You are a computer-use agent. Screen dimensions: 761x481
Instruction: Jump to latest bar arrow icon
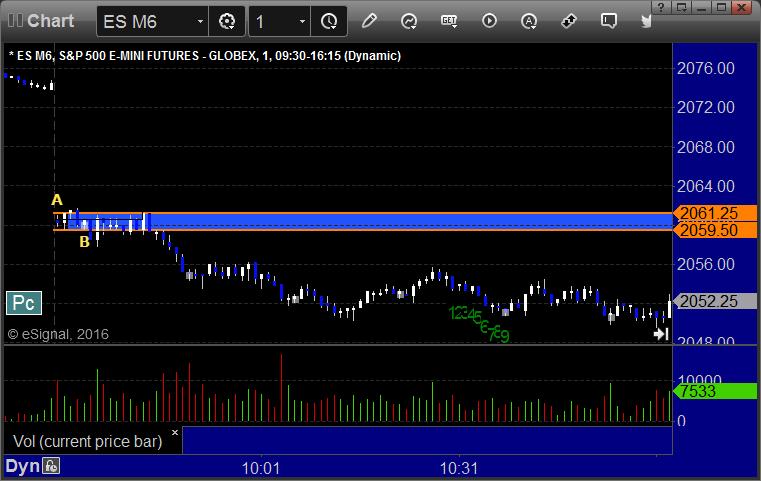coord(661,334)
